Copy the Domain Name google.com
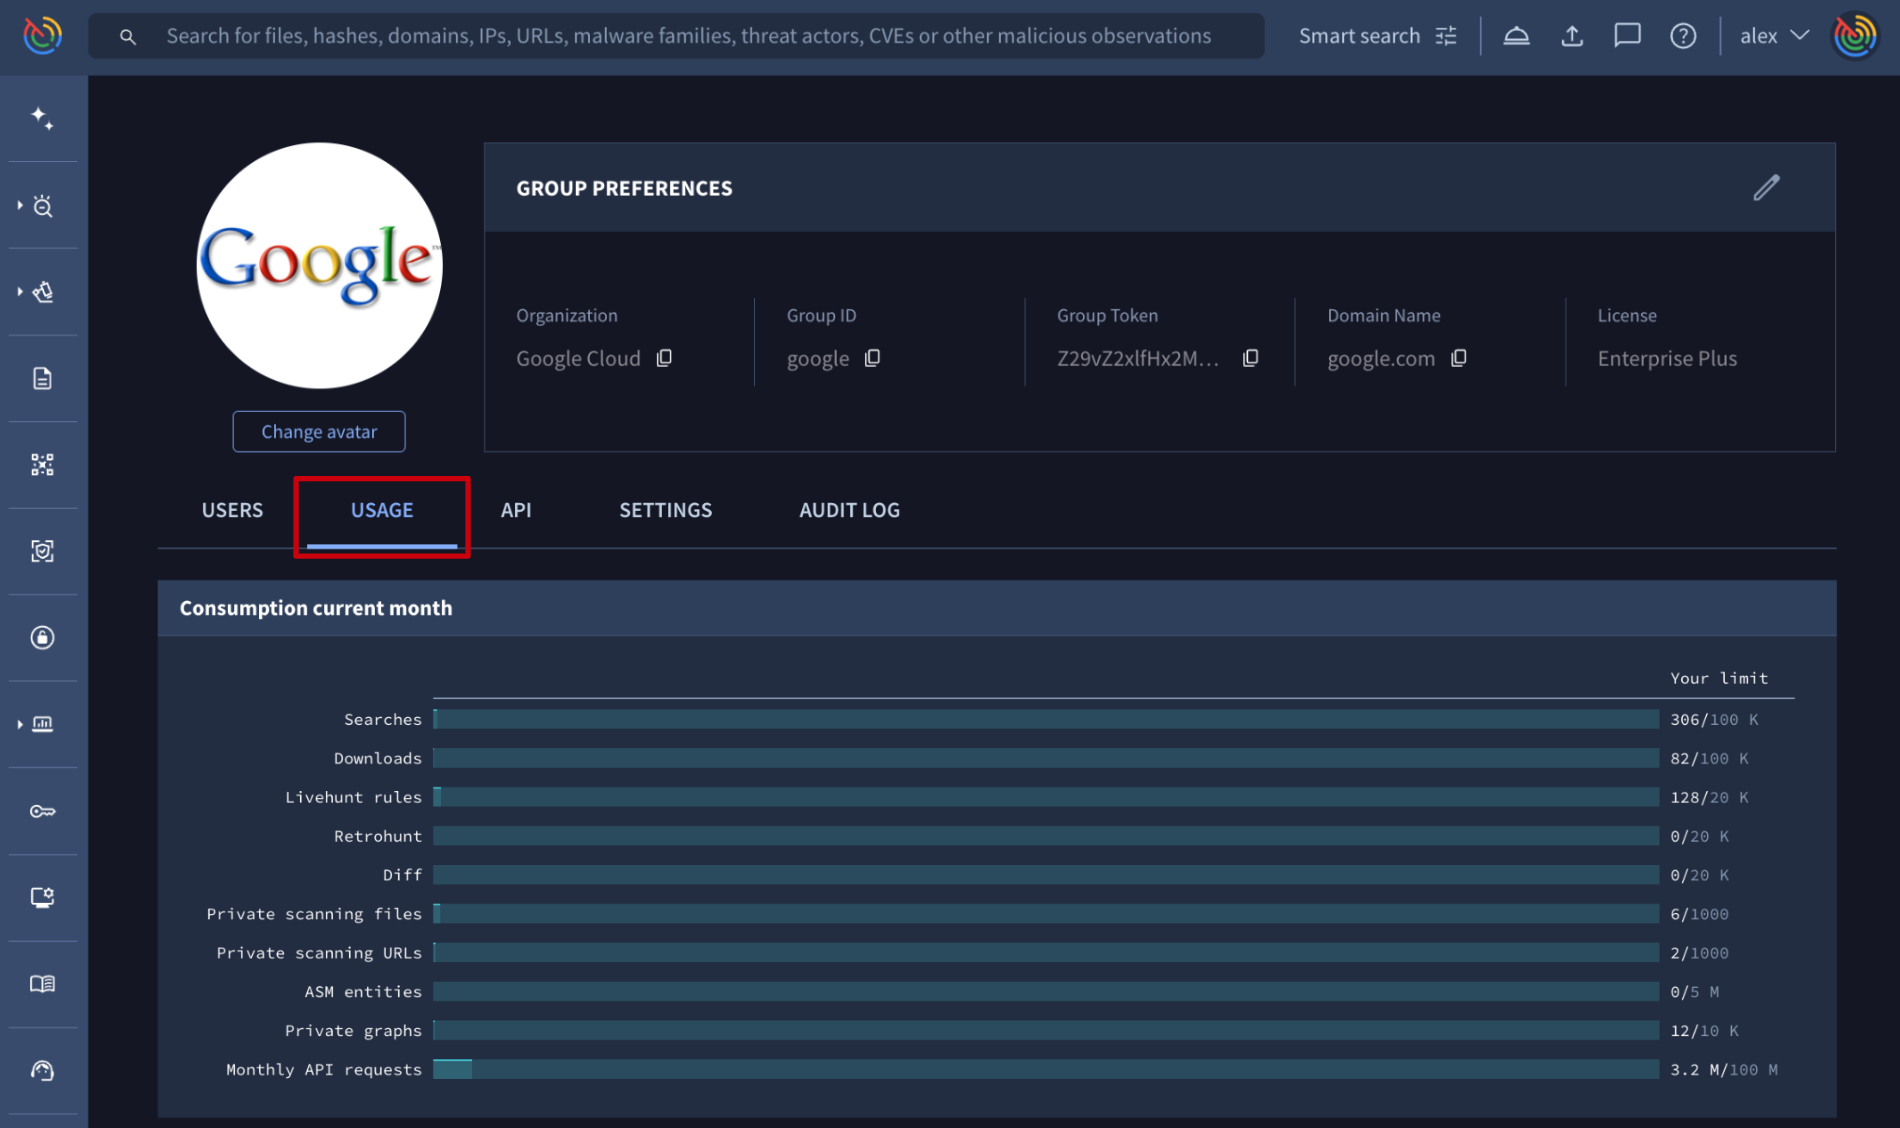 (x=1459, y=358)
